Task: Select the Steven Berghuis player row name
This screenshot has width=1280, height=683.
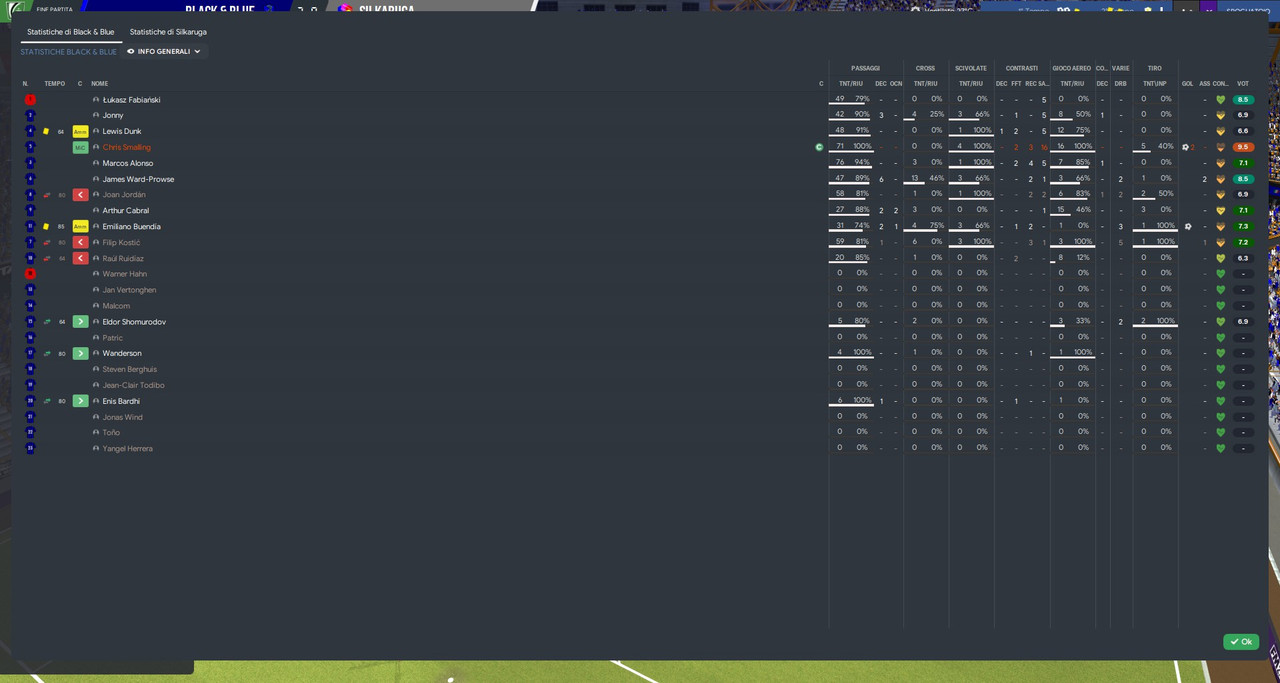Action: pos(130,369)
